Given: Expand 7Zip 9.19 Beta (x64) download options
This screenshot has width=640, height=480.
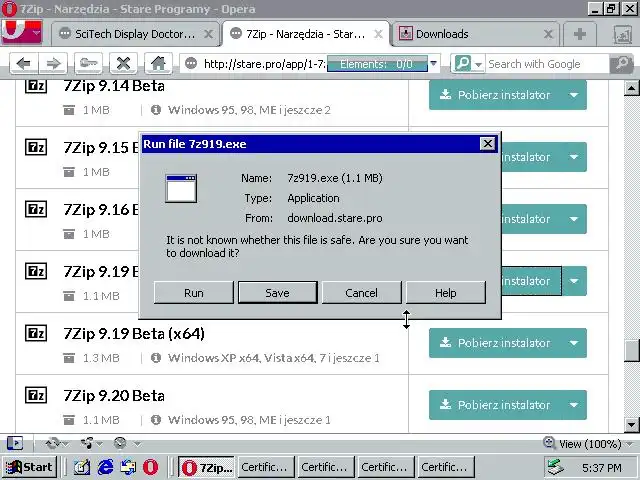Looking at the screenshot, I should tap(574, 343).
